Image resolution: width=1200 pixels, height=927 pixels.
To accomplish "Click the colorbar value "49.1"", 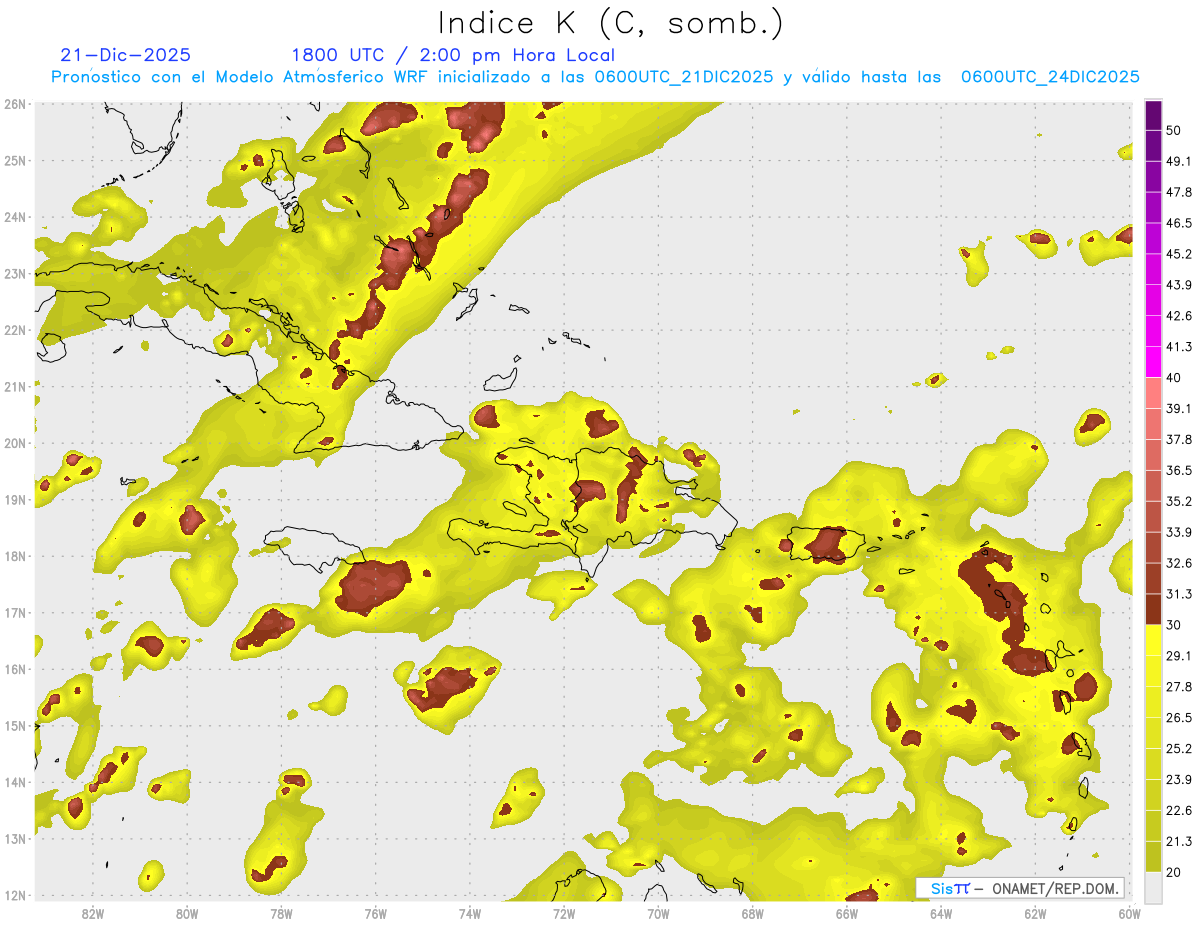I will 1178,161.
